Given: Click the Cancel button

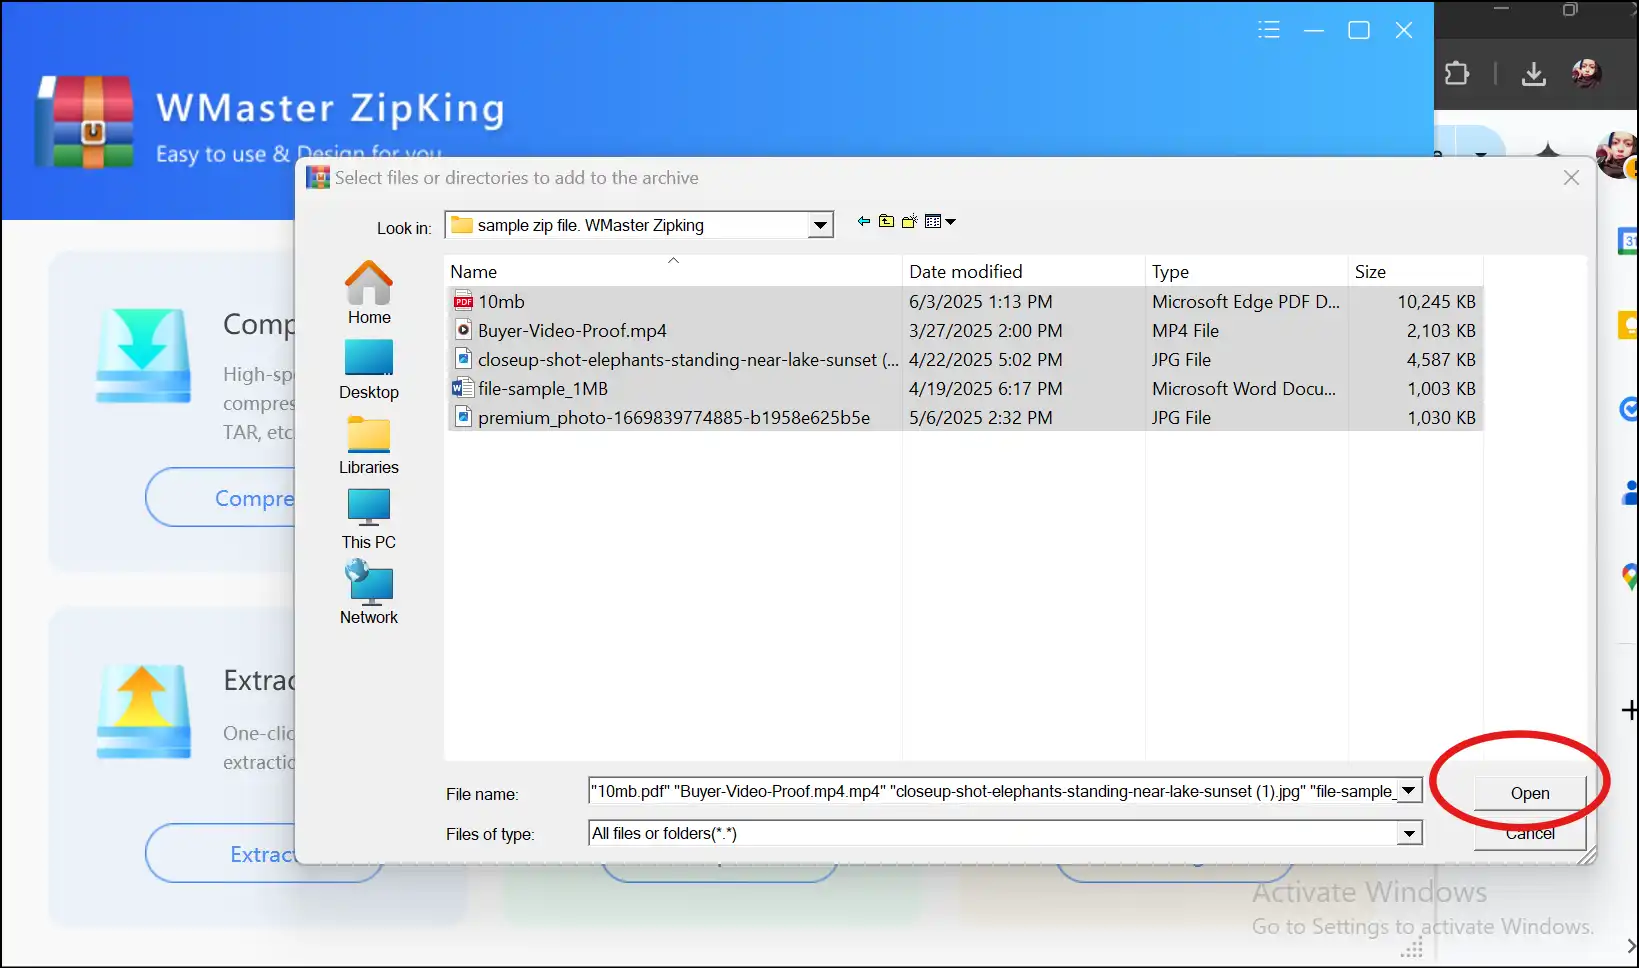Looking at the screenshot, I should (x=1530, y=834).
